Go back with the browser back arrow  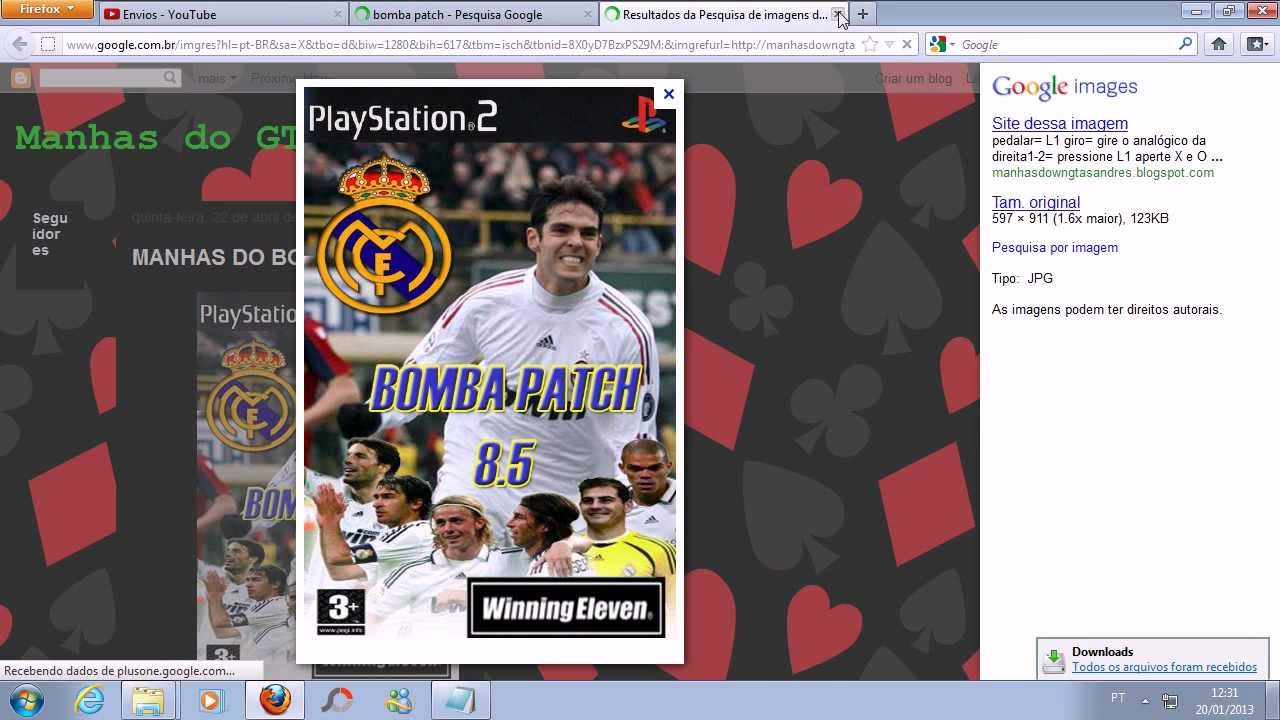click(x=19, y=44)
